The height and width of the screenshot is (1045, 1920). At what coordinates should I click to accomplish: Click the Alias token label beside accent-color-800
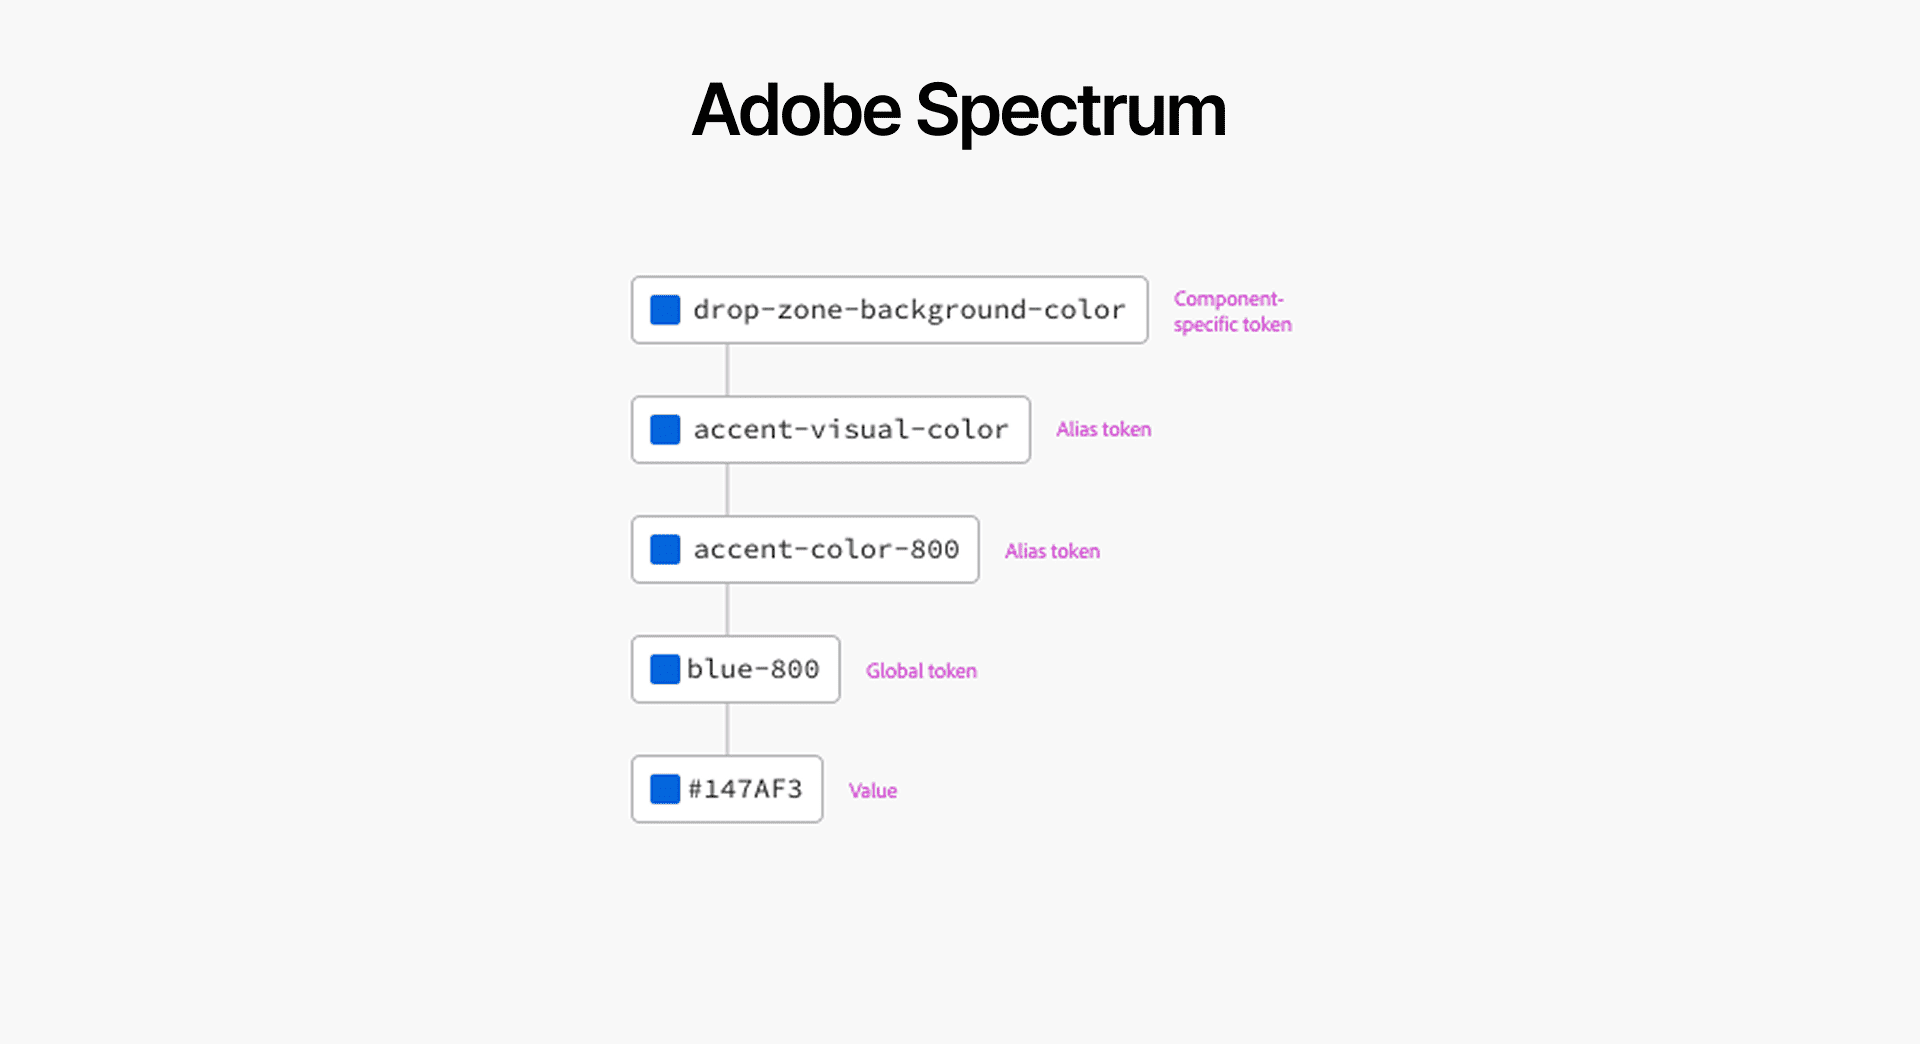point(1052,551)
